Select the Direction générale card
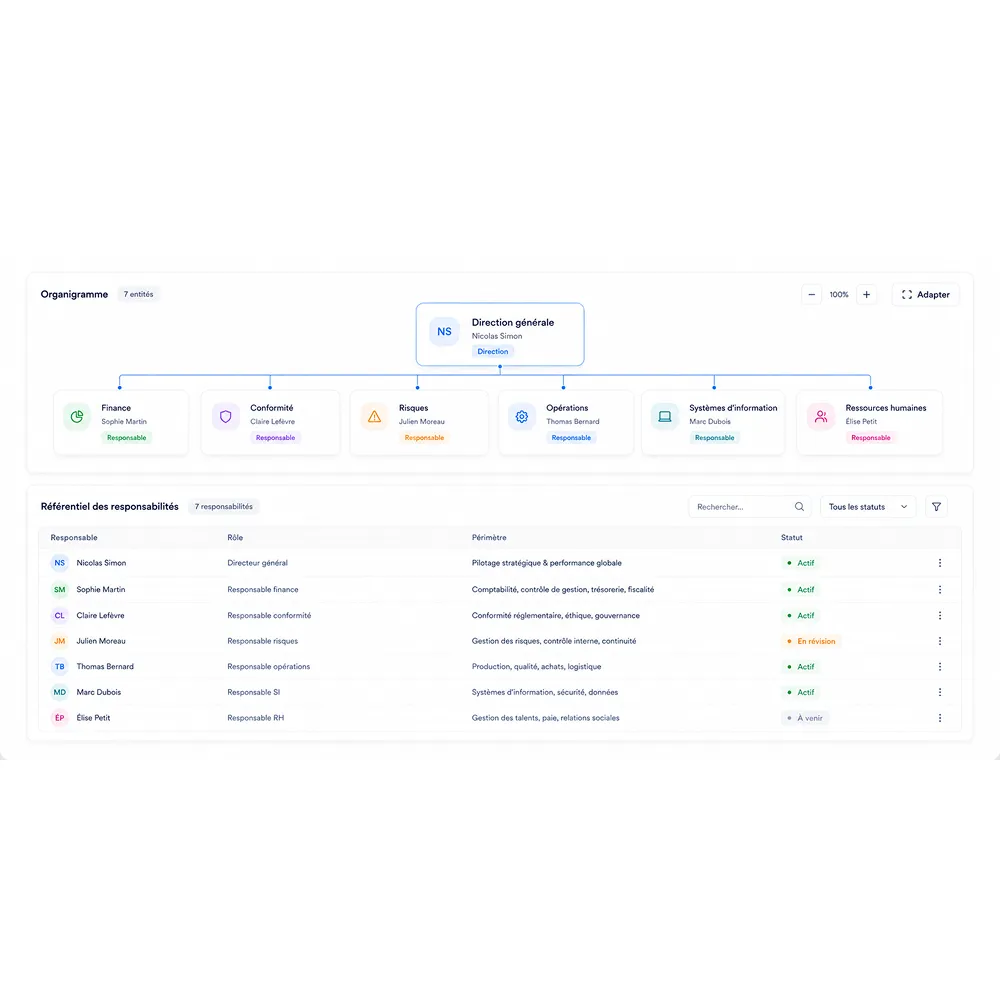The width and height of the screenshot is (1000, 1000). tap(500, 334)
